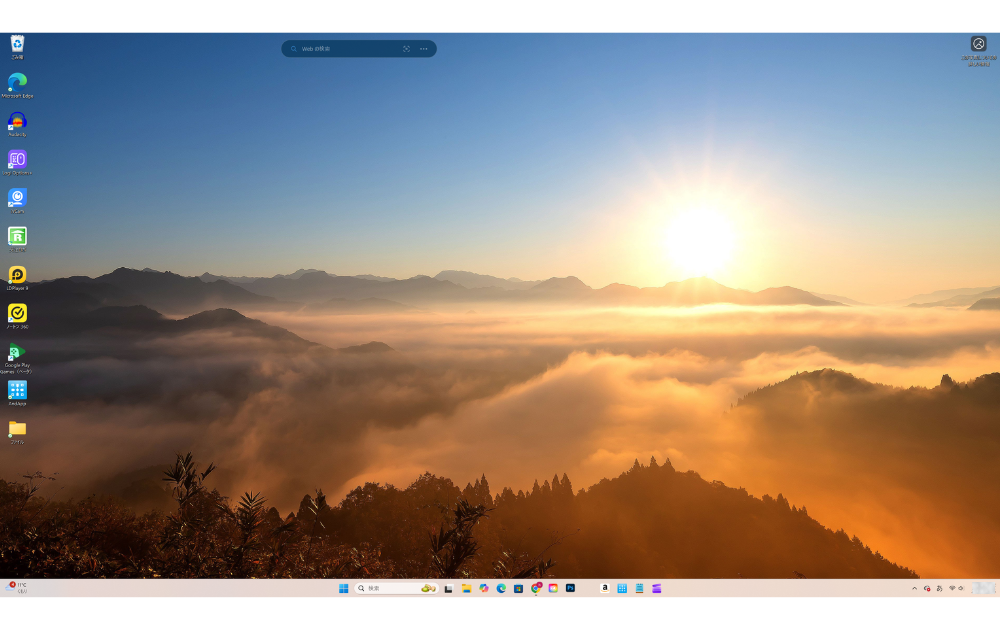The image size is (1000, 630).
Task: Open the Norton 360 desktop shortcut
Action: [17, 313]
